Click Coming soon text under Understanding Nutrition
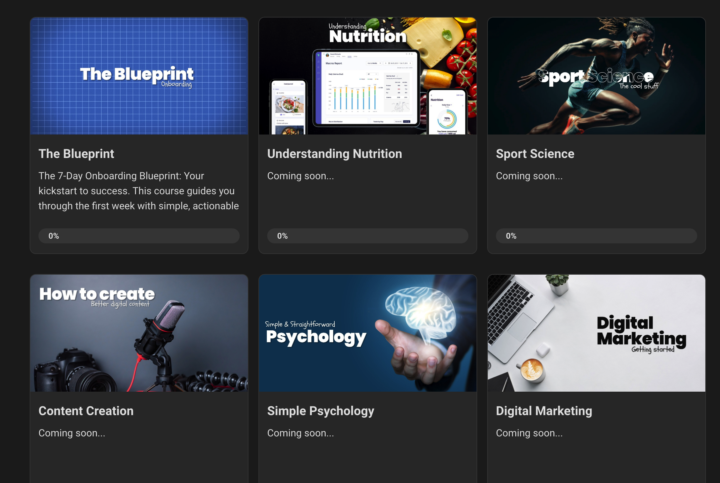The image size is (720, 483). [x=300, y=176]
